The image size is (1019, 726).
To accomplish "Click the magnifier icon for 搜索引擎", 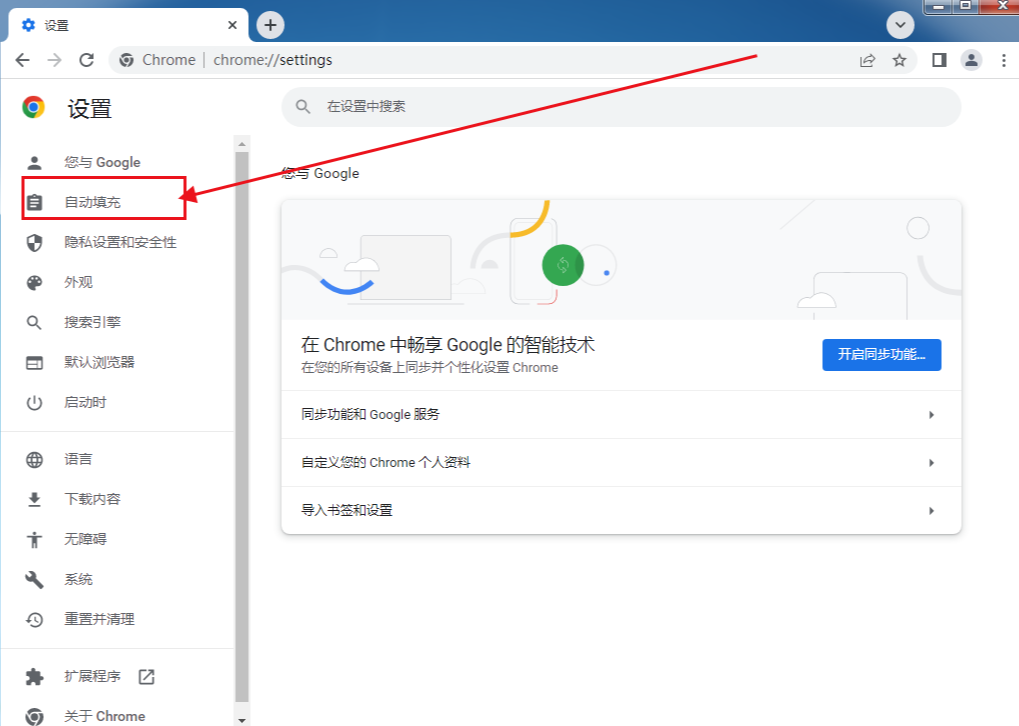I will [x=34, y=322].
